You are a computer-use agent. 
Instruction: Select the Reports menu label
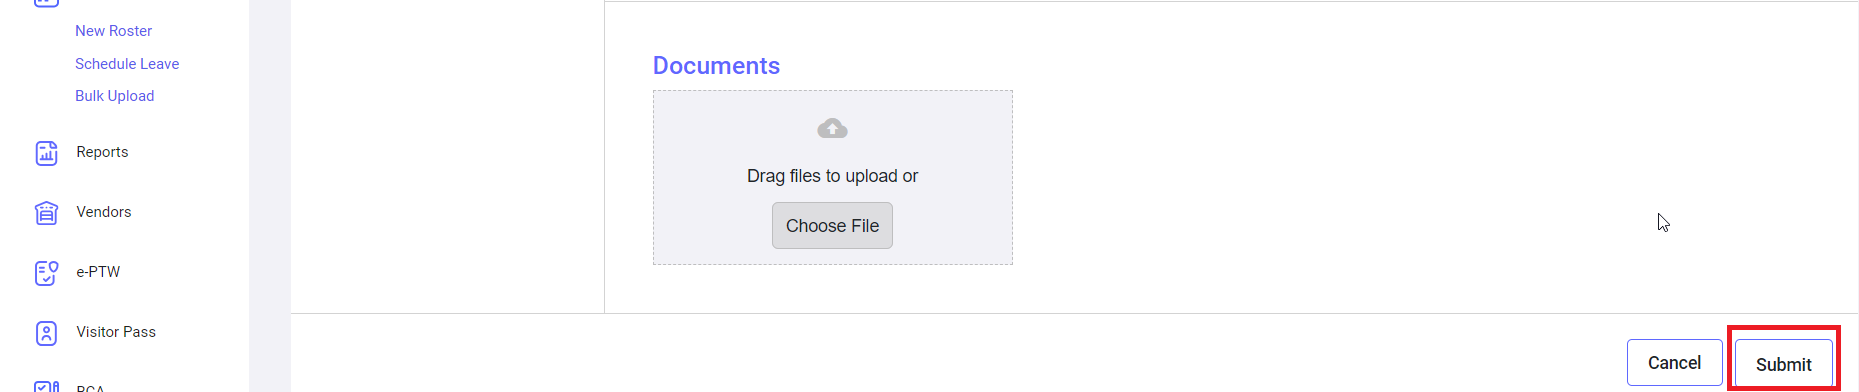click(x=102, y=152)
